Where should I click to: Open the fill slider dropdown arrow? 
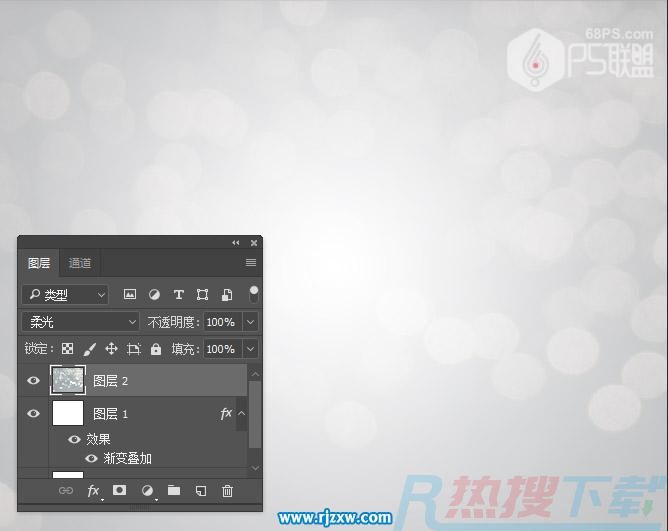coord(250,349)
